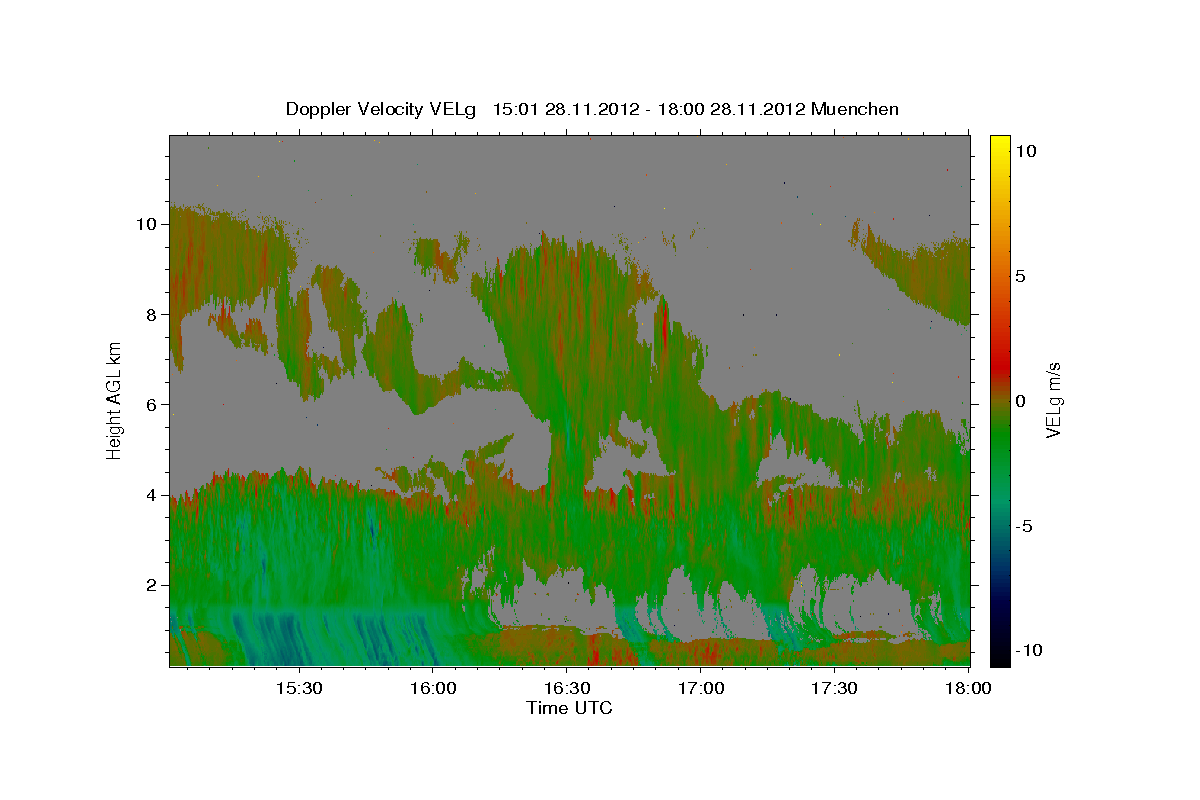Click the height axis label 10
This screenshot has height=800, width=1200.
coord(146,224)
